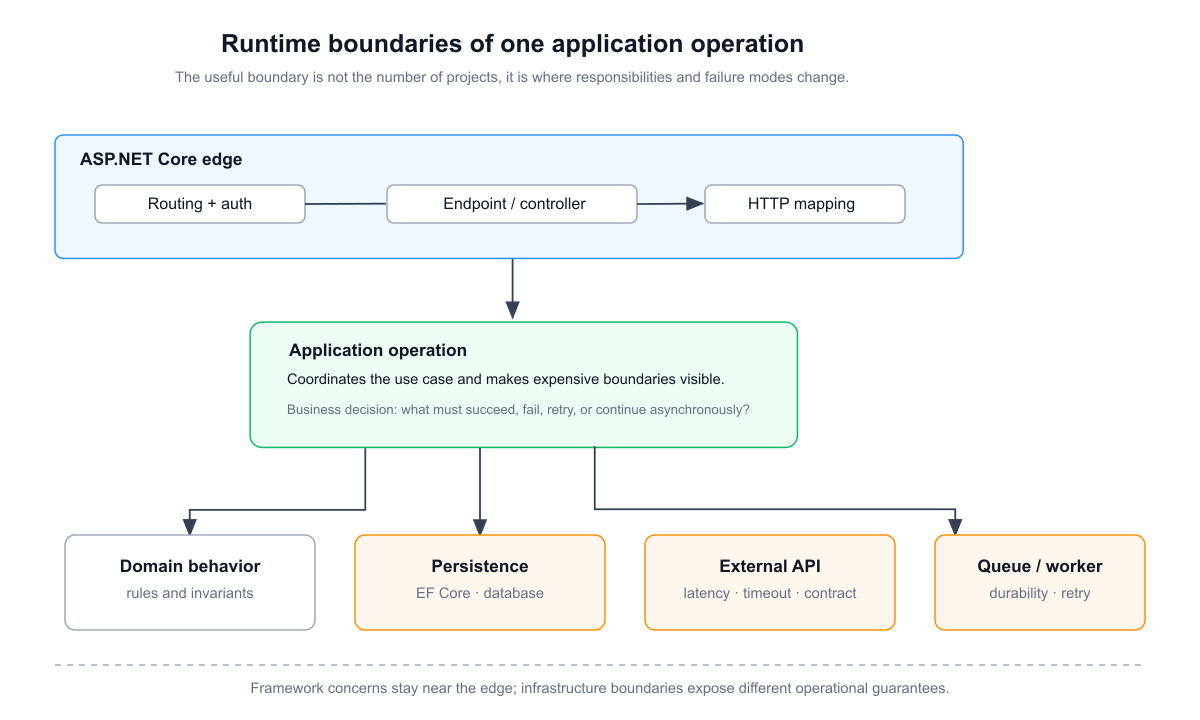Click 'durability · retry' subtitle
The height and width of the screenshot is (720, 1200).
1040,593
